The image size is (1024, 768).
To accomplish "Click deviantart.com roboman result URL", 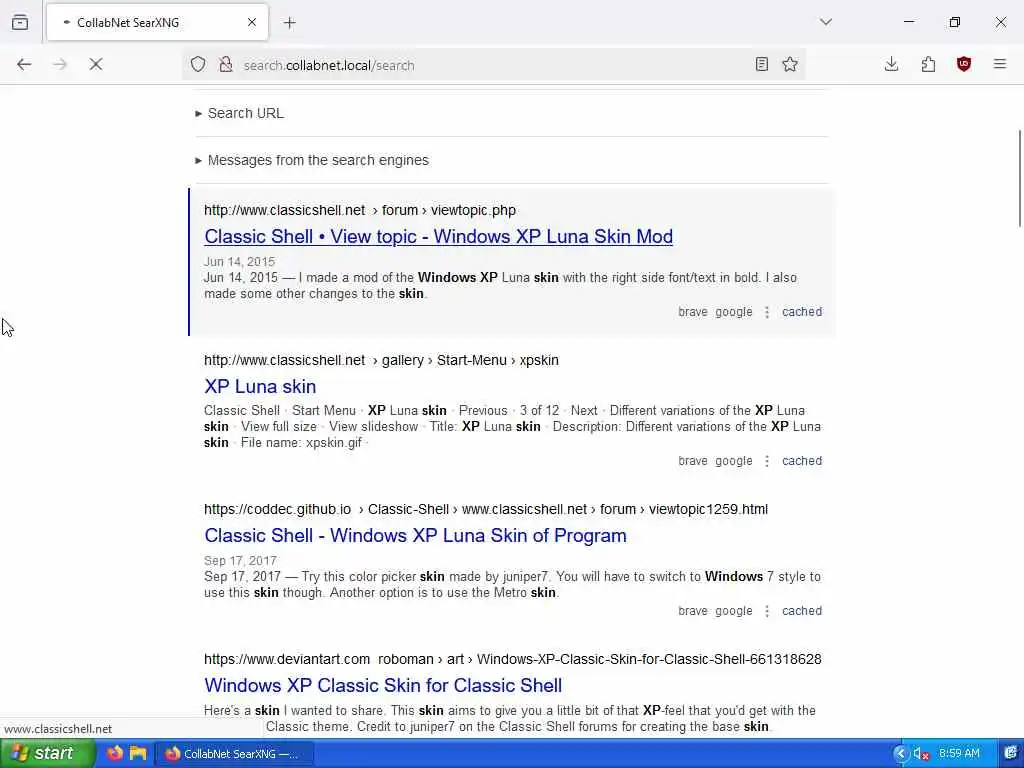I will 513,660.
